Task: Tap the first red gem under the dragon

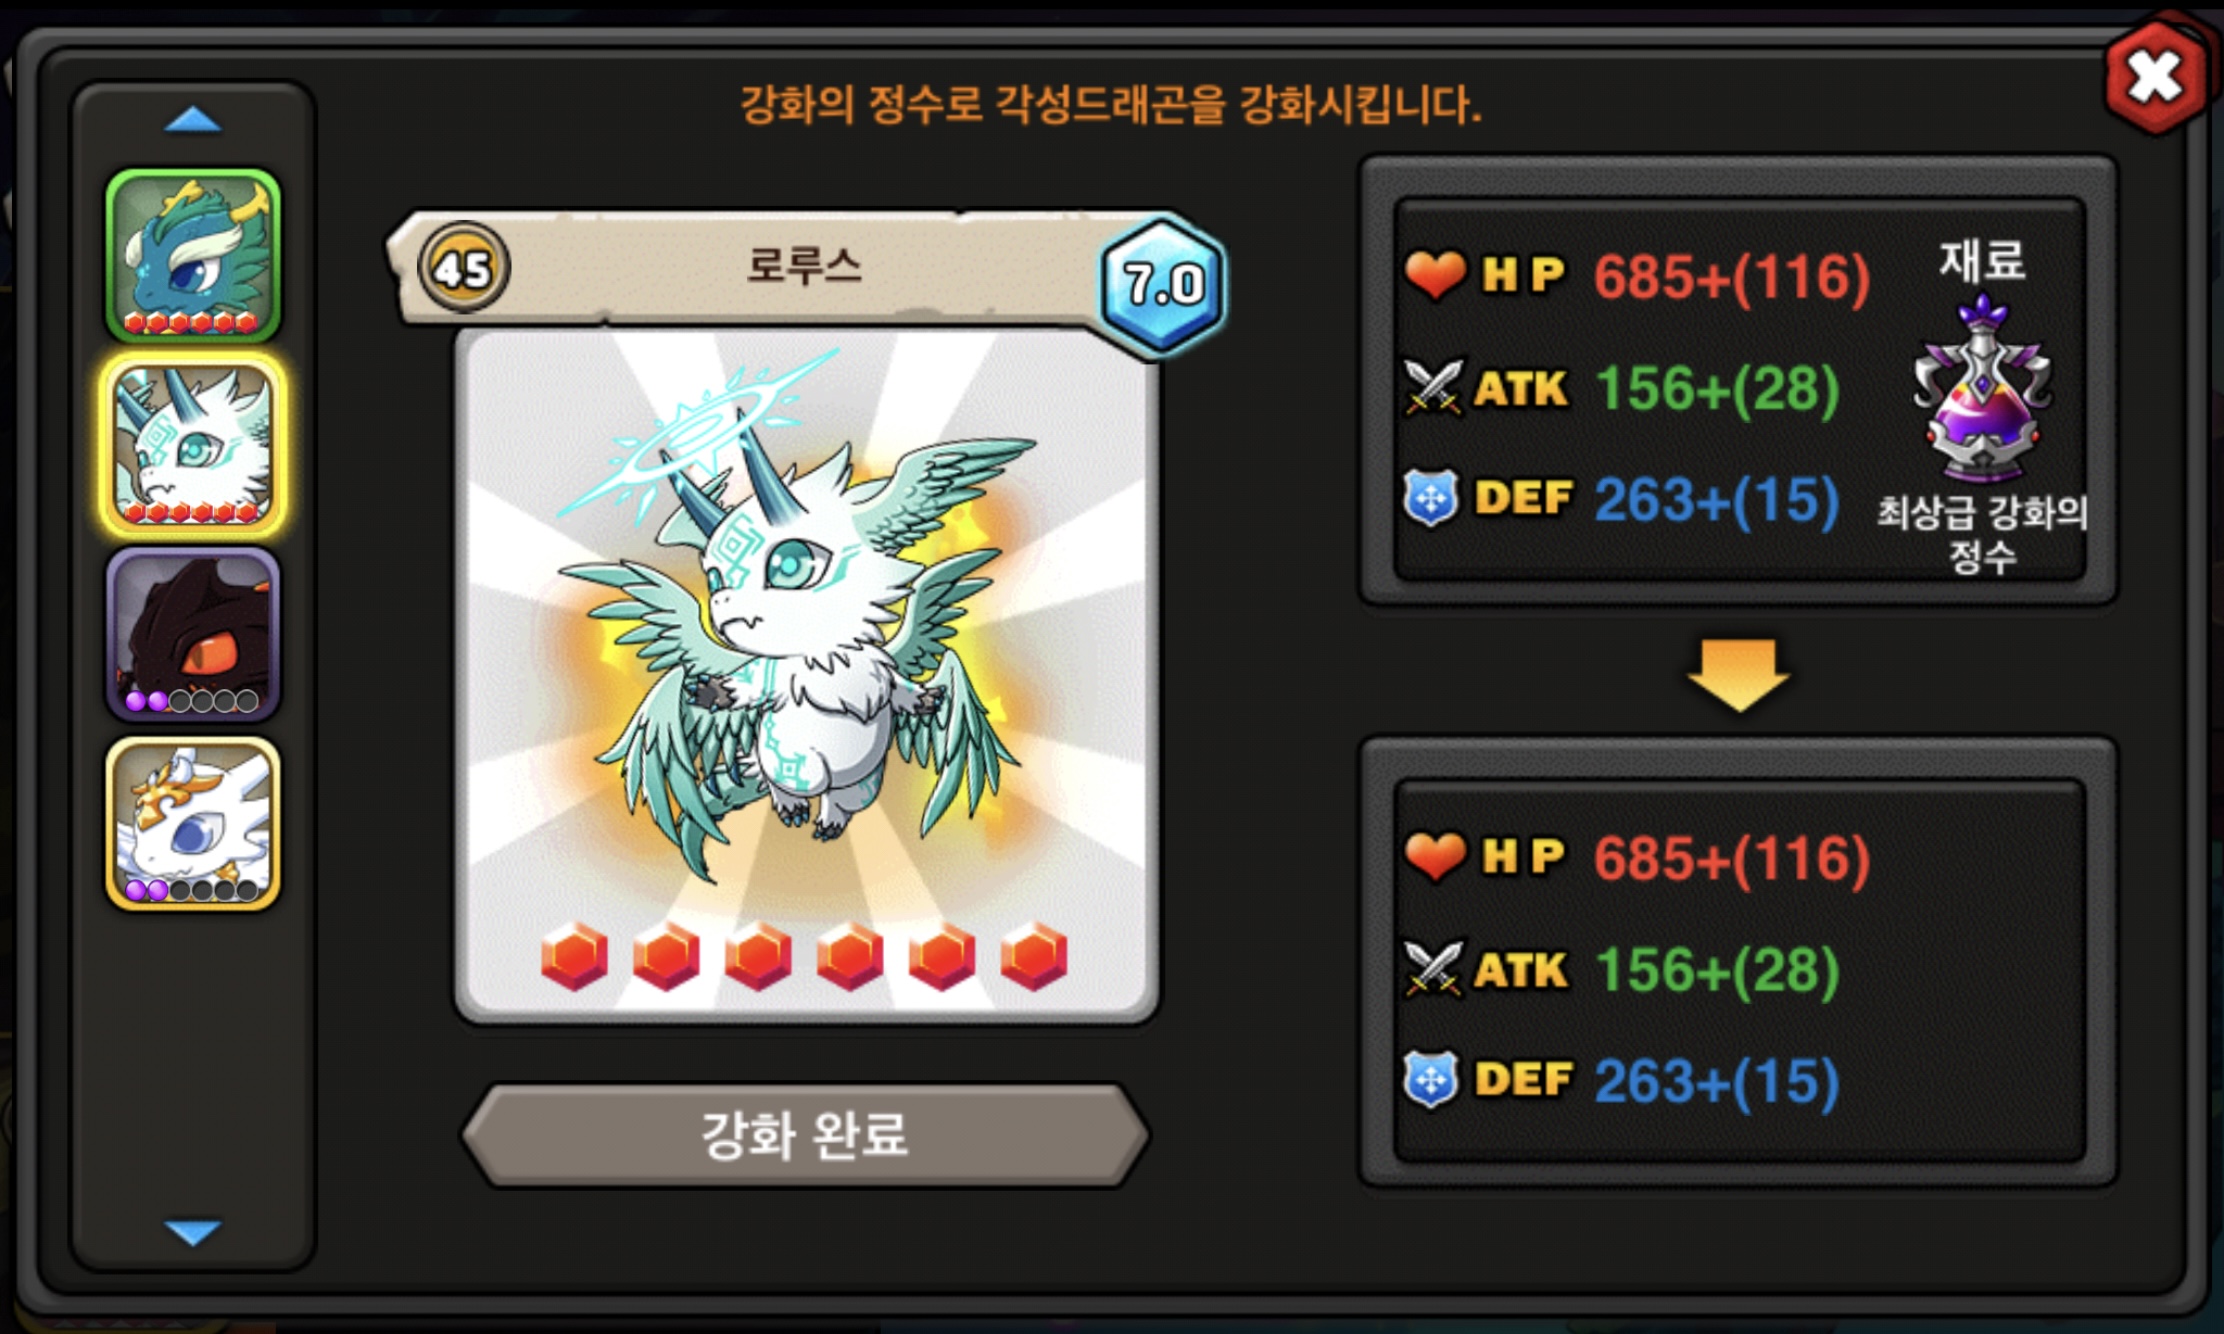Action: (x=574, y=957)
